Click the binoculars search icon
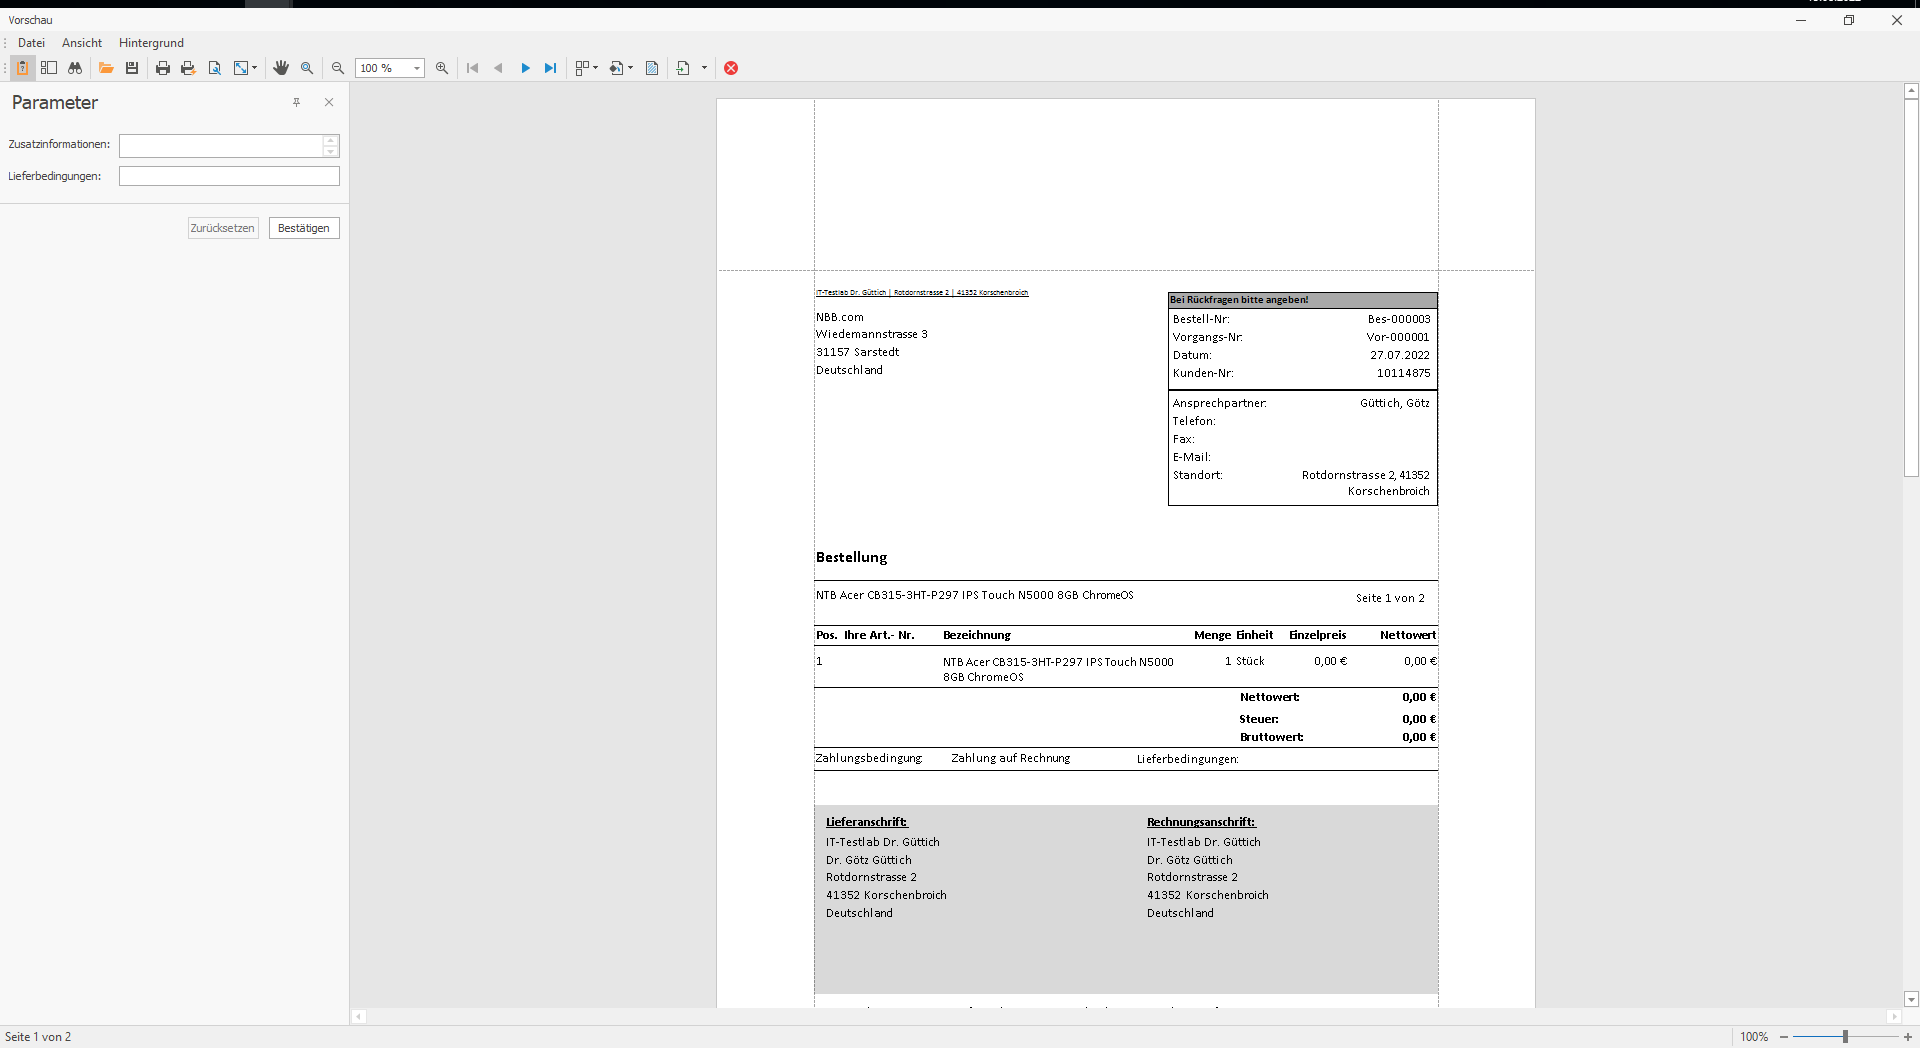 click(75, 68)
